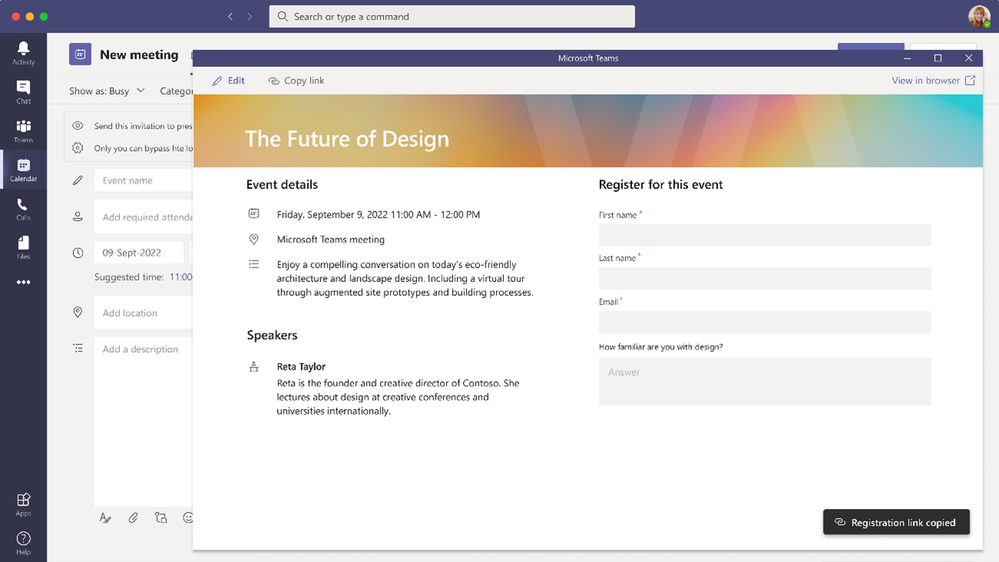
Task: Click the Add location field
Action: [143, 313]
